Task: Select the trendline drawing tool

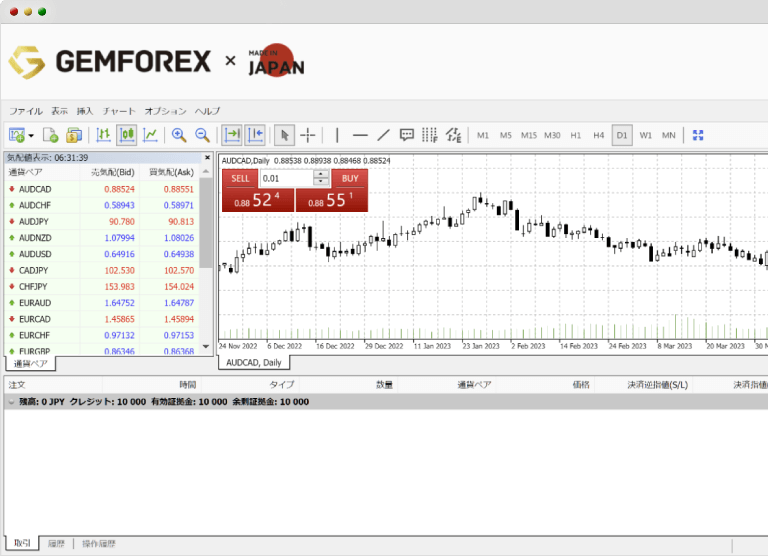Action: pyautogui.click(x=384, y=135)
